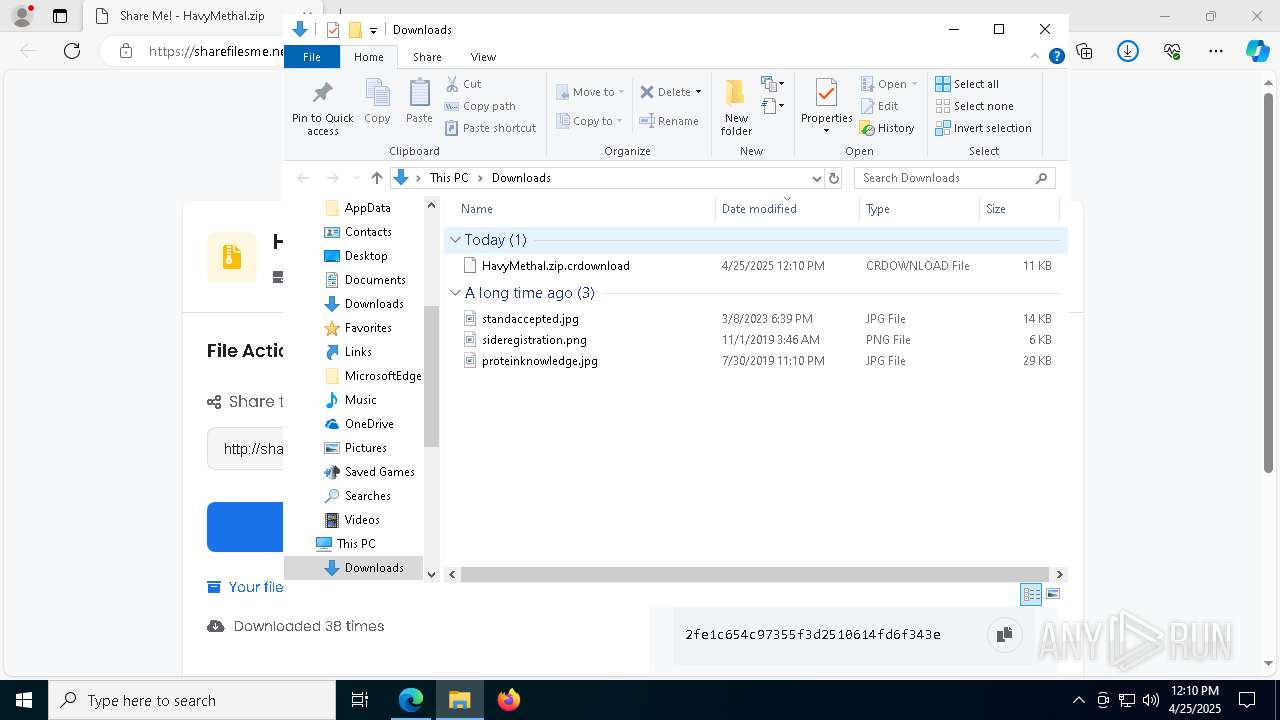The image size is (1280, 720).
Task: Collapse the A long time ago group
Action: (456, 293)
